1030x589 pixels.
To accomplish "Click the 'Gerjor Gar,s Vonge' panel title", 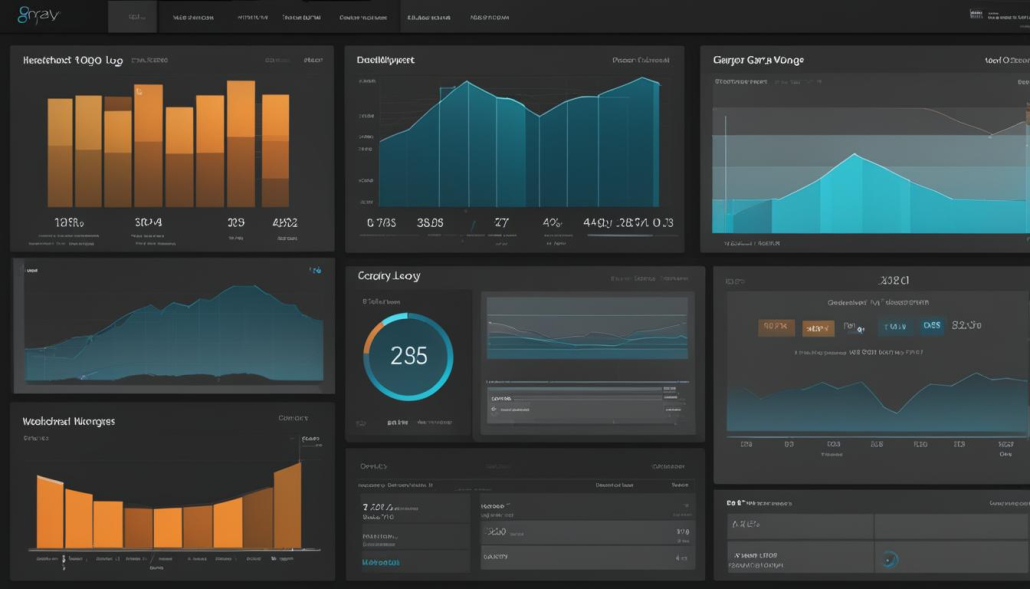I will (758, 60).
